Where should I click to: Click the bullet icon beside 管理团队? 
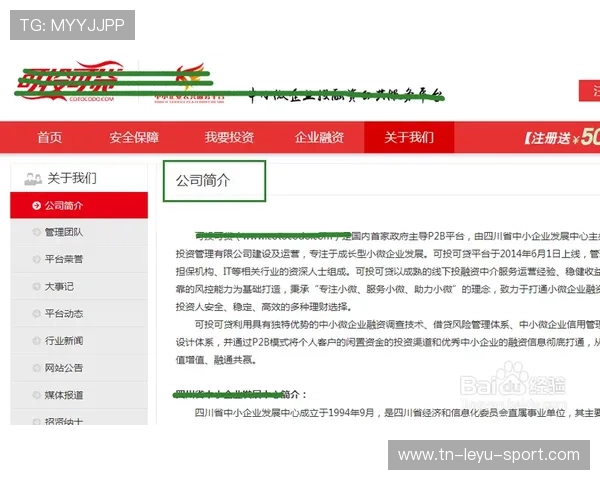click(x=36, y=232)
